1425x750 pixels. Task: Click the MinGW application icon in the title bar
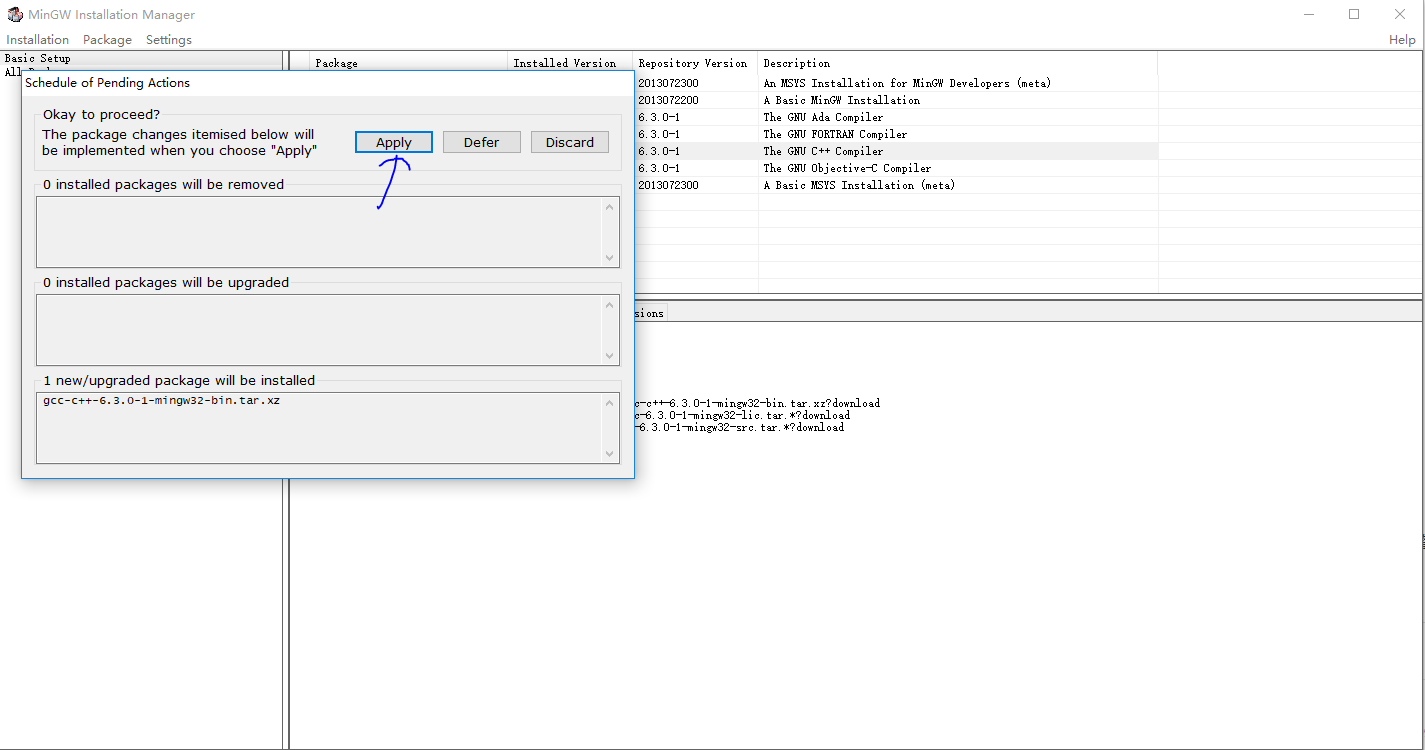click(15, 14)
